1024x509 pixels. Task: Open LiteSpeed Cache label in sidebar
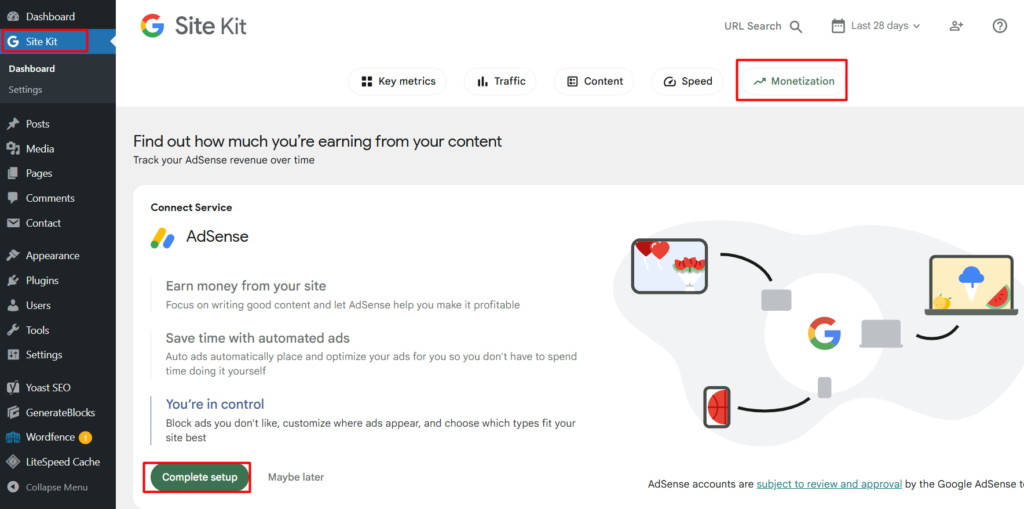63,462
